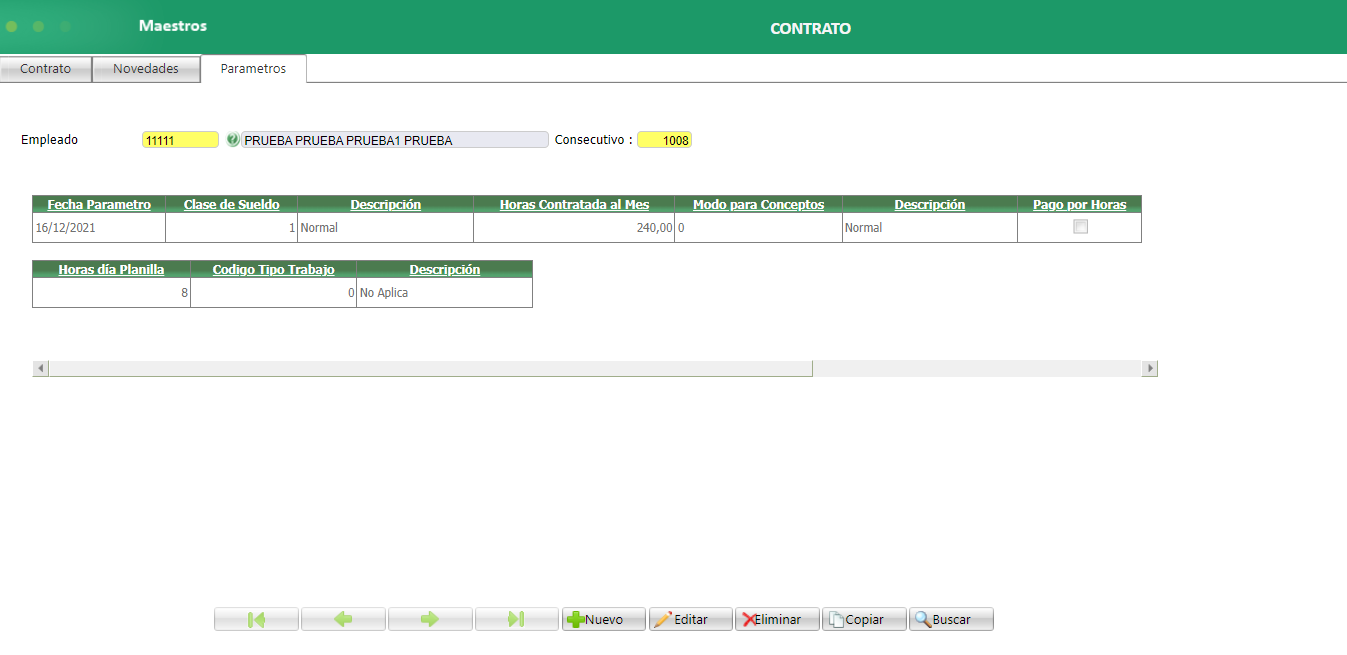Click the Descripción header beside Codigo Tipo Trabajo
The width and height of the screenshot is (1347, 655).
pyautogui.click(x=444, y=269)
